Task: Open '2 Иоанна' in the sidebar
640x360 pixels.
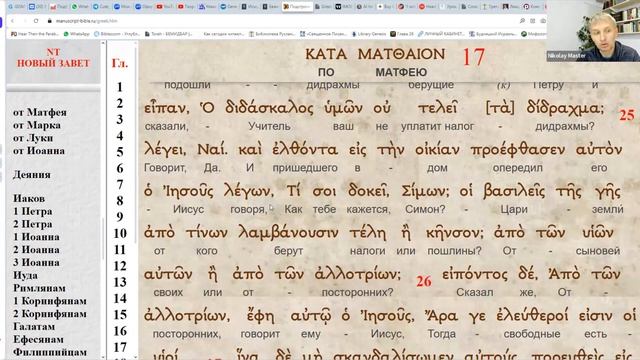Action: pyautogui.click(x=36, y=249)
